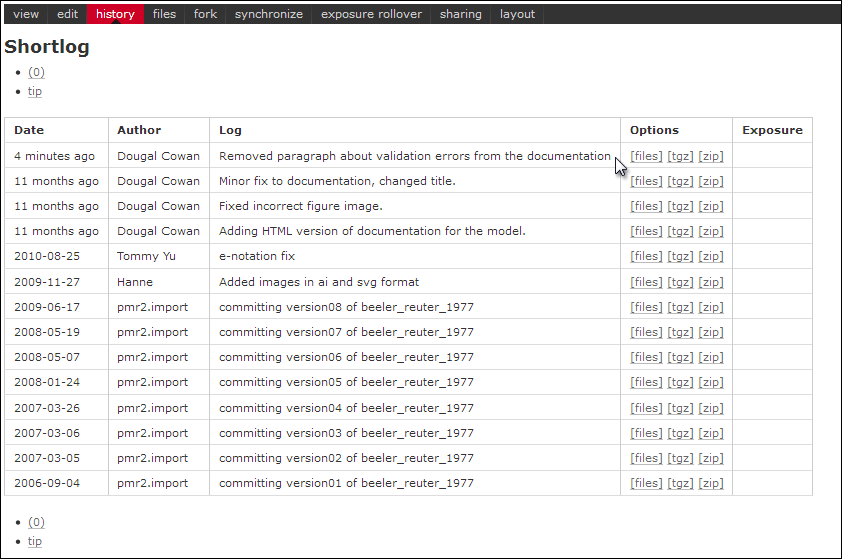
Task: Open [files] for the validation errors commit
Action: [x=646, y=156]
